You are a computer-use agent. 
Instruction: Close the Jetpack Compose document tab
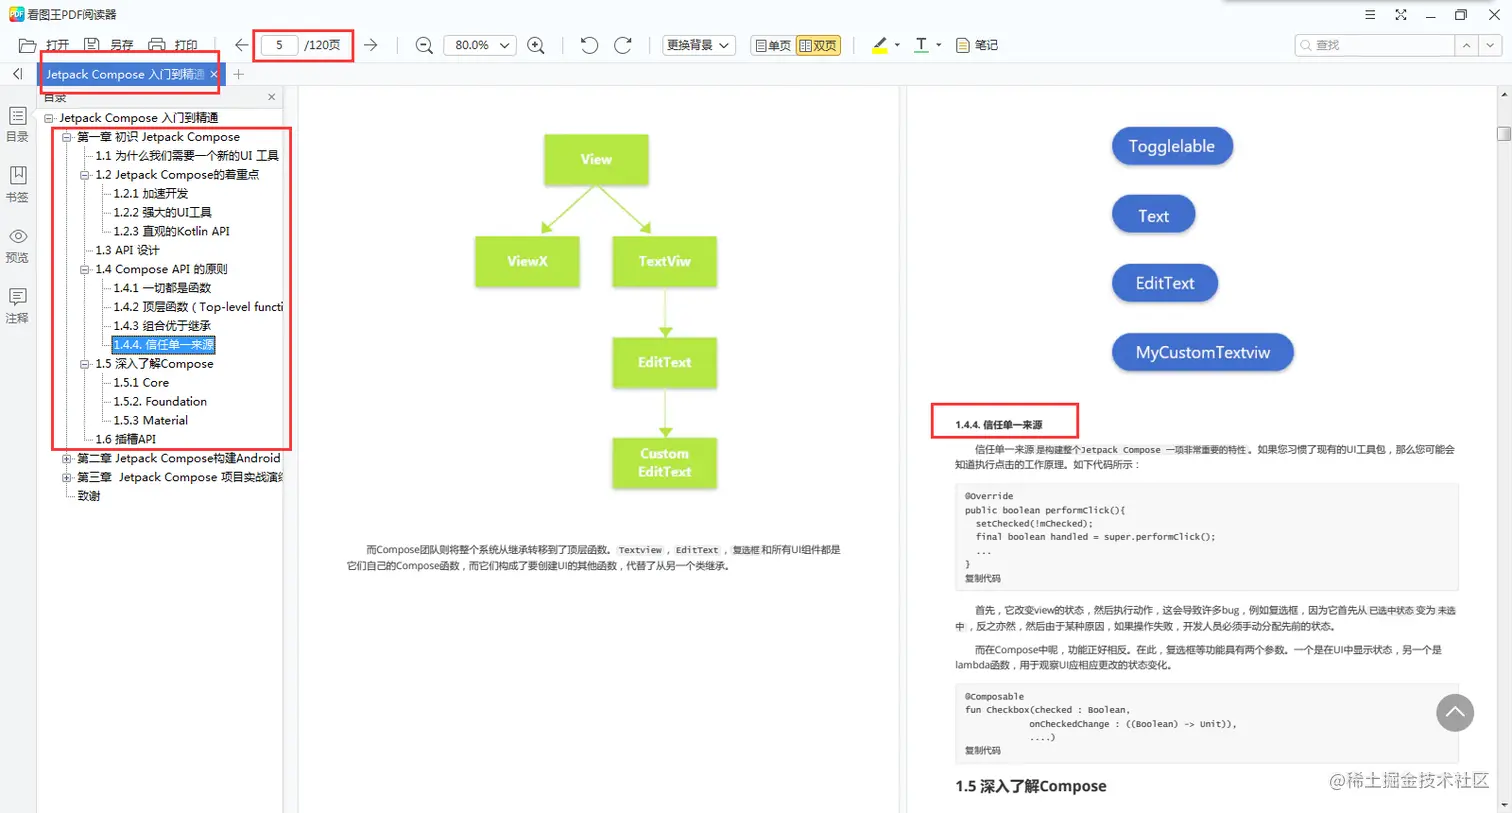coord(214,74)
